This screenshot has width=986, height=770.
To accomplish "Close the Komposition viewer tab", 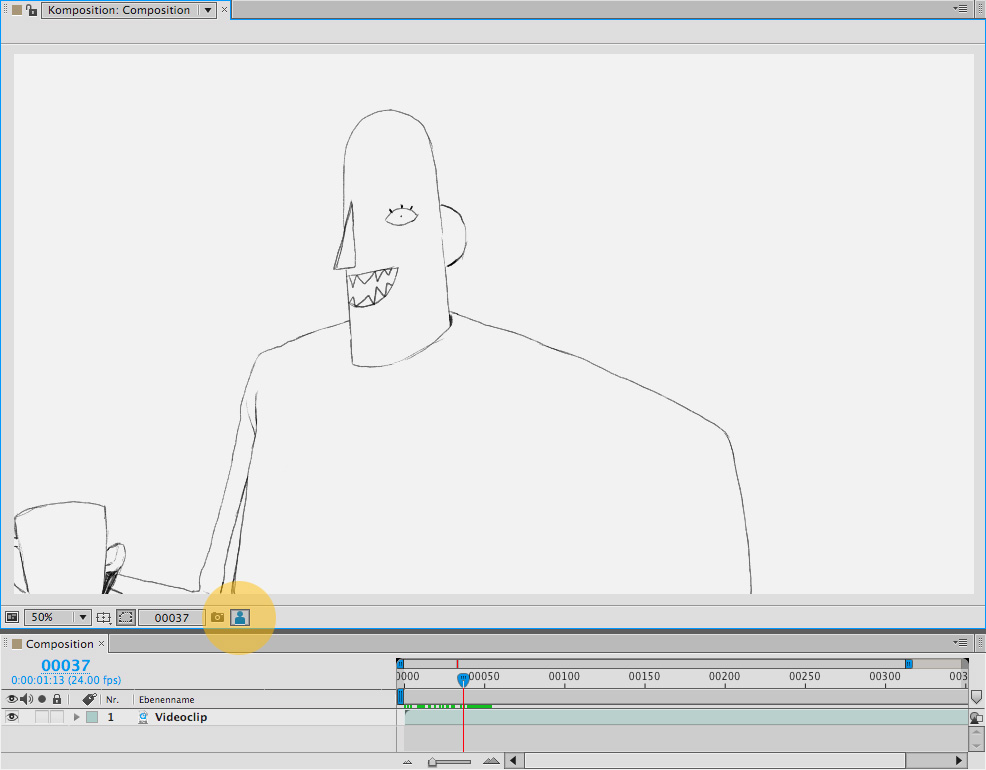I will [224, 9].
